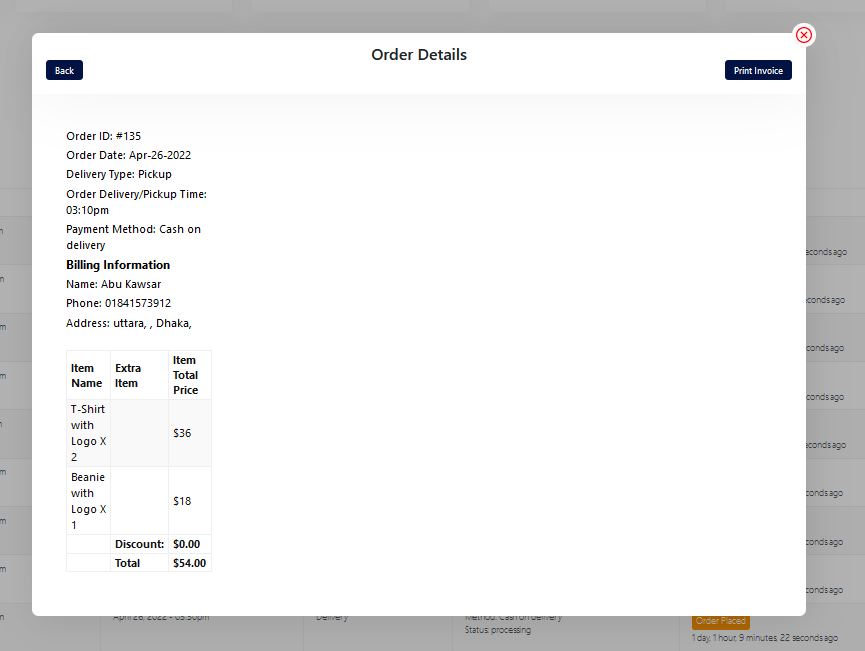Click the Back button
The height and width of the screenshot is (651, 865).
click(64, 70)
